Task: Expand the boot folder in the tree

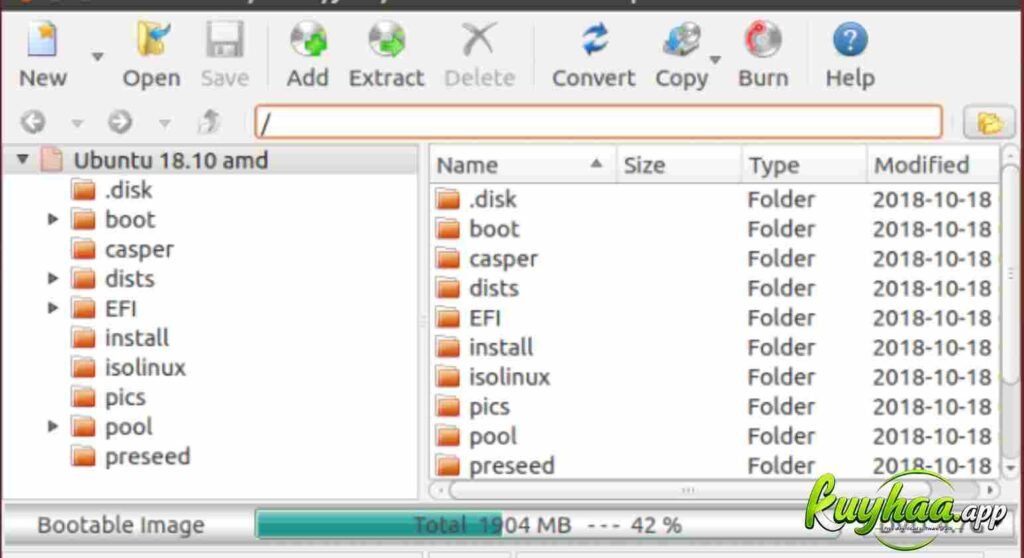Action: click(54, 219)
